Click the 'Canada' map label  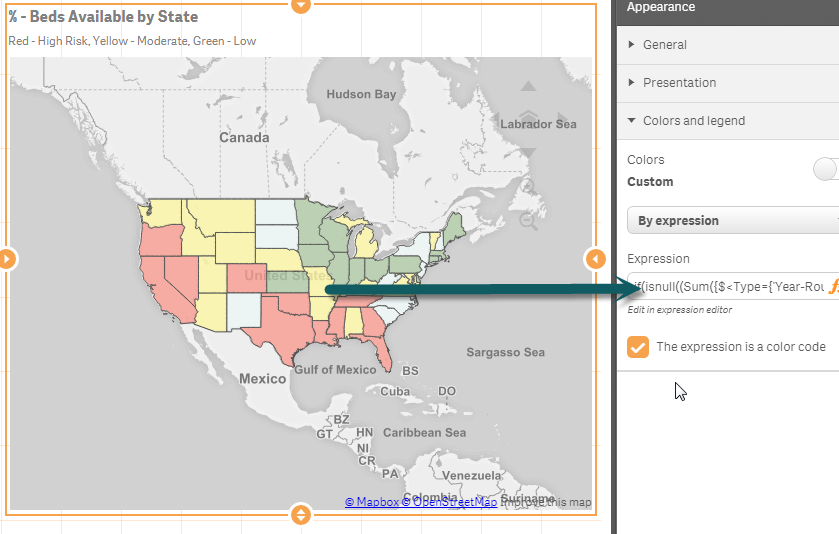(x=244, y=138)
